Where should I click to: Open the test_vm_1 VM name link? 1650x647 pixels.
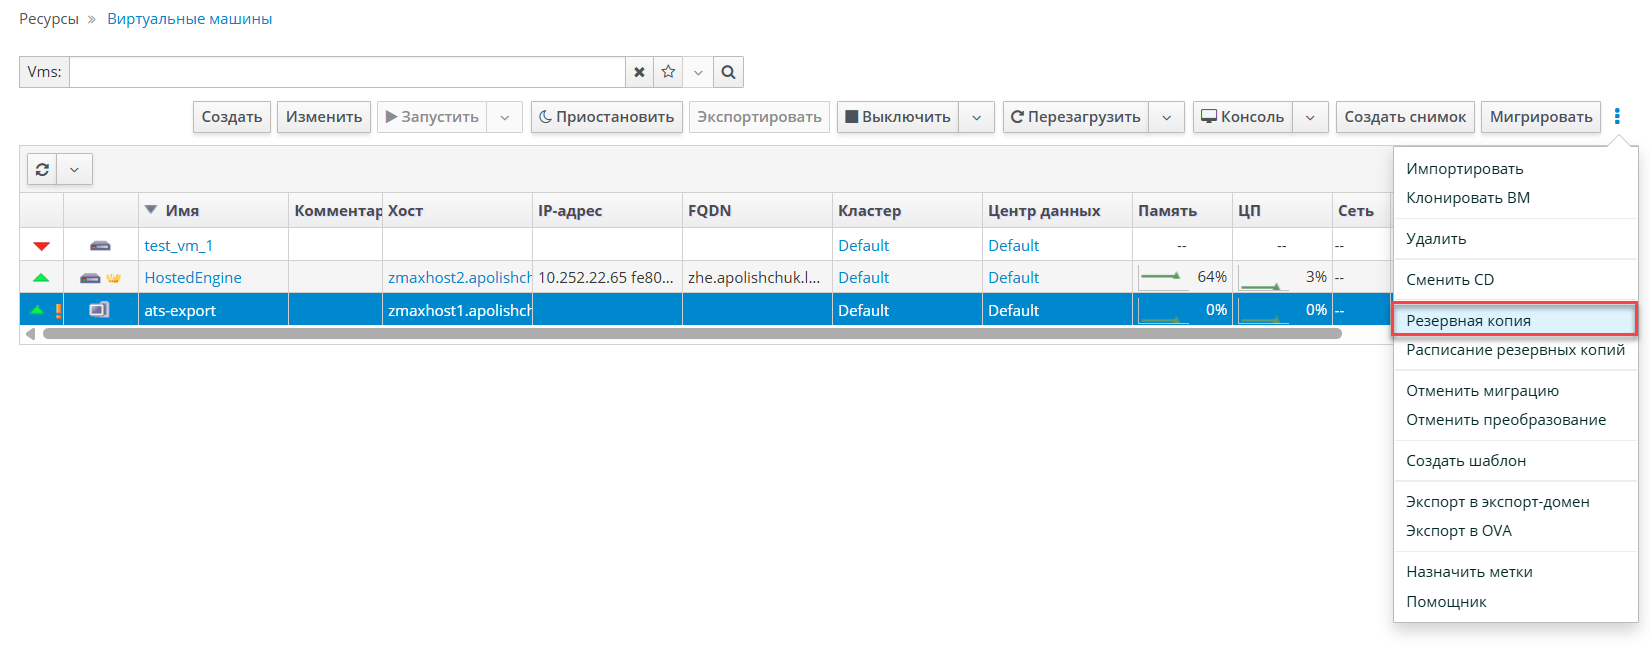179,246
